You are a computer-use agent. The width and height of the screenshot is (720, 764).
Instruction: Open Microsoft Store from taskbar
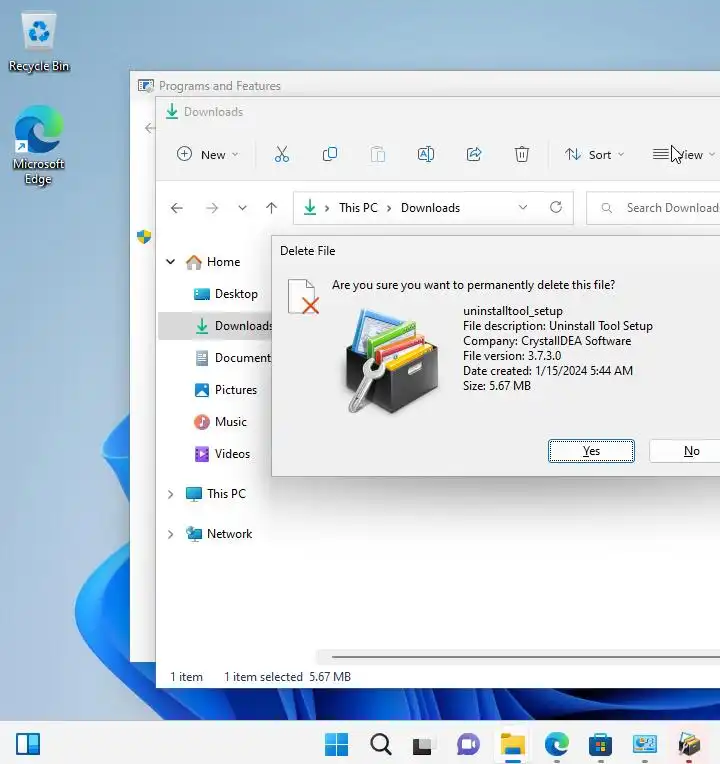coord(600,745)
